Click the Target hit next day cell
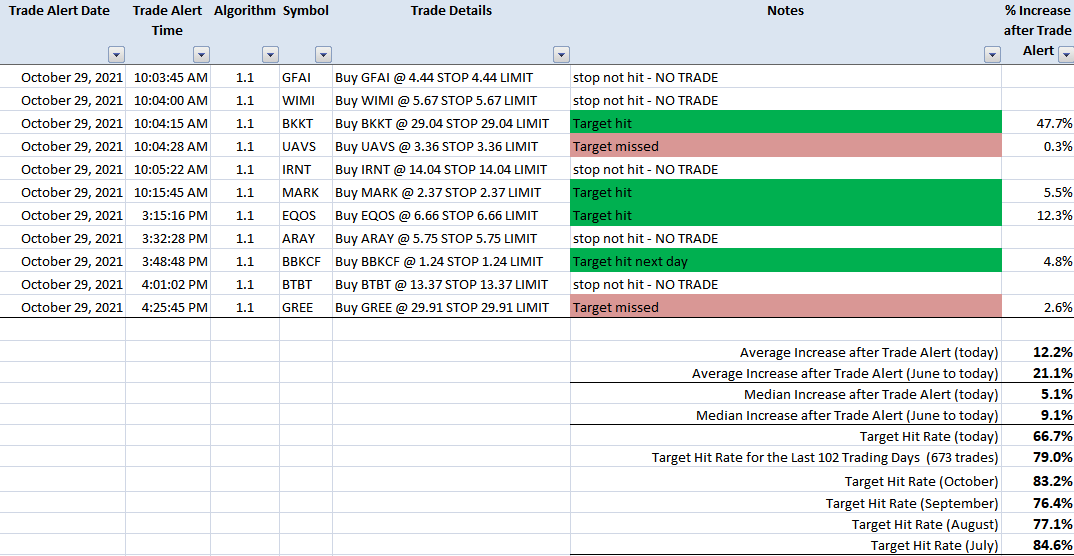Viewport: 1074px width, 556px height. click(786, 262)
